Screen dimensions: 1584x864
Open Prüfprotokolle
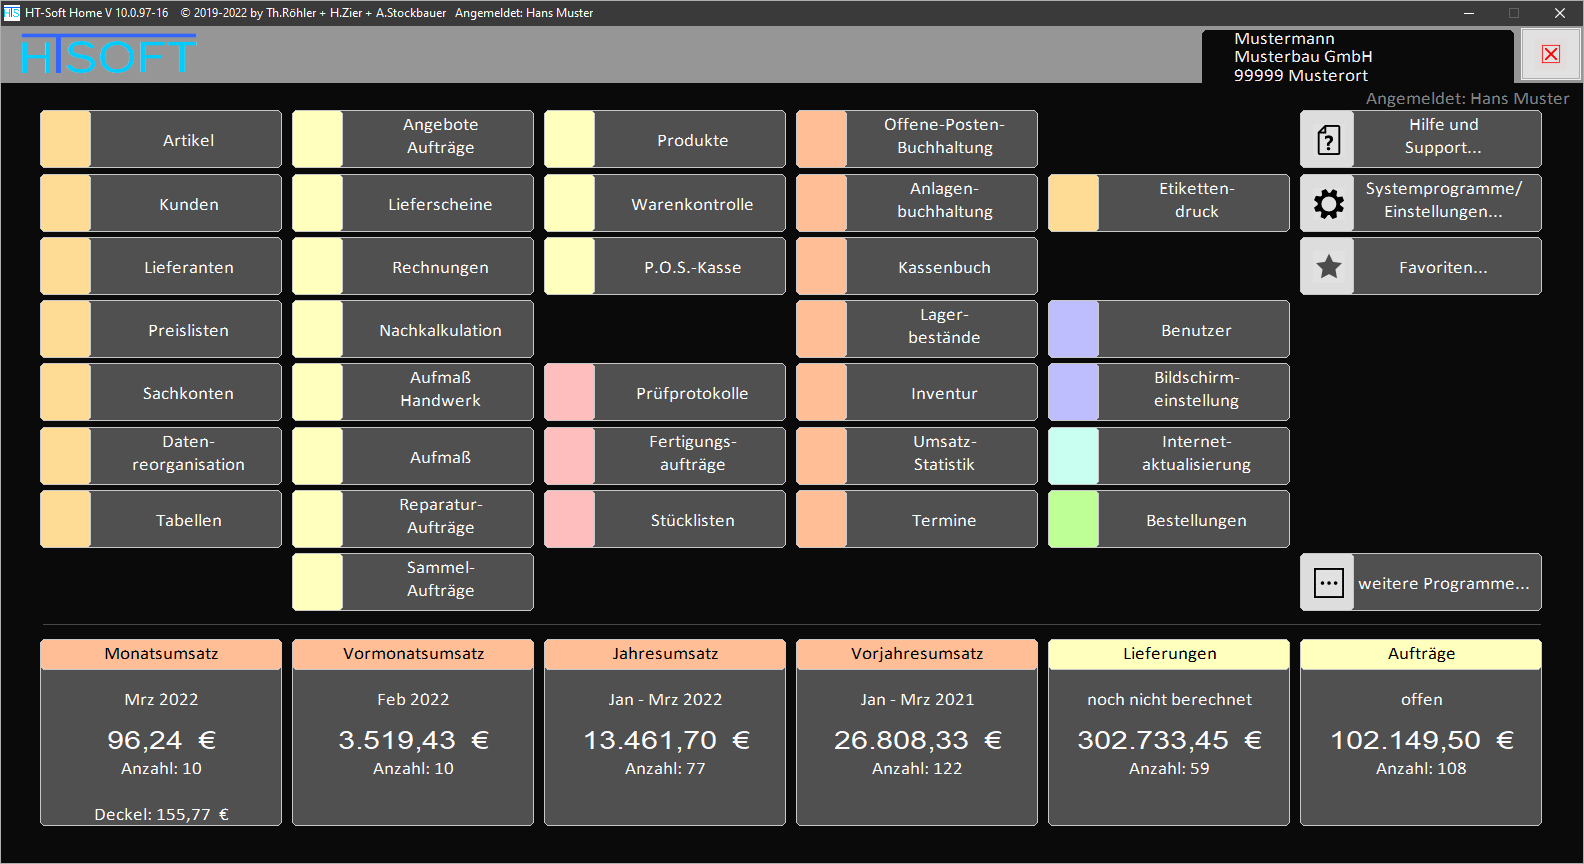[x=691, y=393]
